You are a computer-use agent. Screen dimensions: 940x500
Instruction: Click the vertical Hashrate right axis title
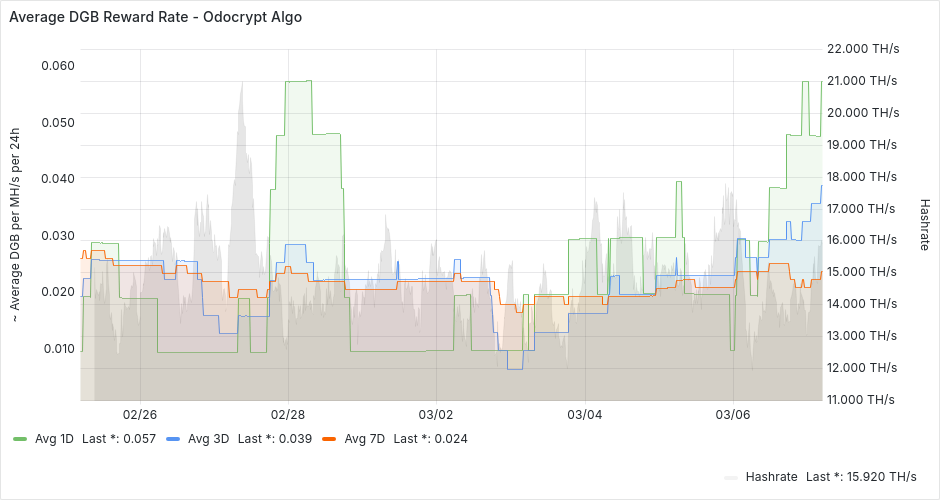click(924, 224)
